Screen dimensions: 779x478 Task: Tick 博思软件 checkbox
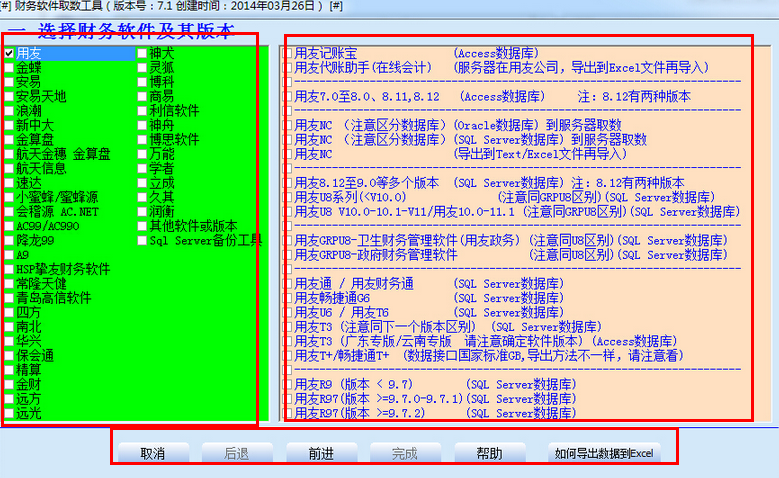pyautogui.click(x=142, y=140)
